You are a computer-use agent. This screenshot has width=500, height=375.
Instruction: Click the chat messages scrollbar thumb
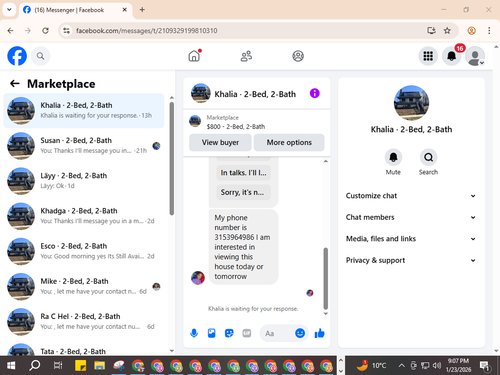coord(326,278)
